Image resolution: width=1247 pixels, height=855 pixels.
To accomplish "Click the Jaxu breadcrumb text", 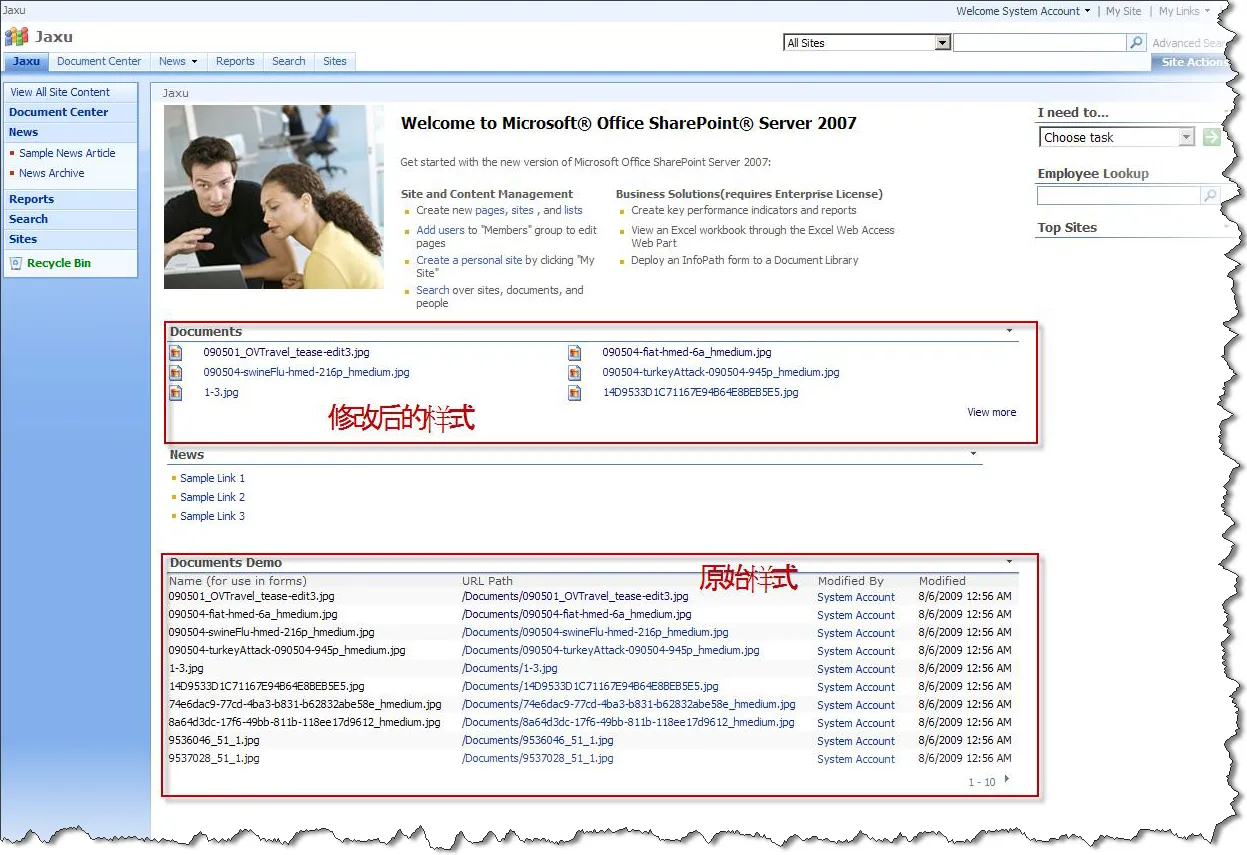I will pos(175,93).
